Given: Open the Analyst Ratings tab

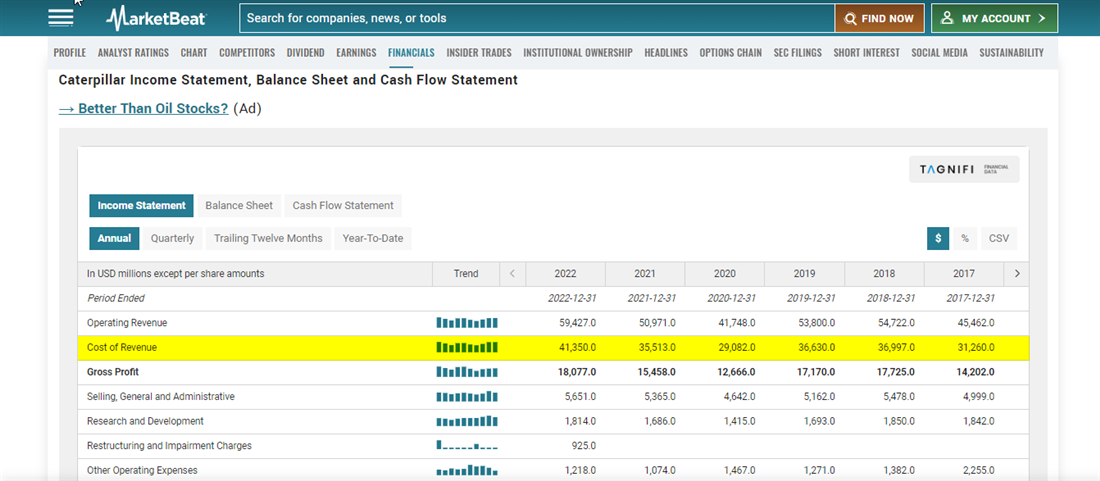Looking at the screenshot, I should 133,53.
